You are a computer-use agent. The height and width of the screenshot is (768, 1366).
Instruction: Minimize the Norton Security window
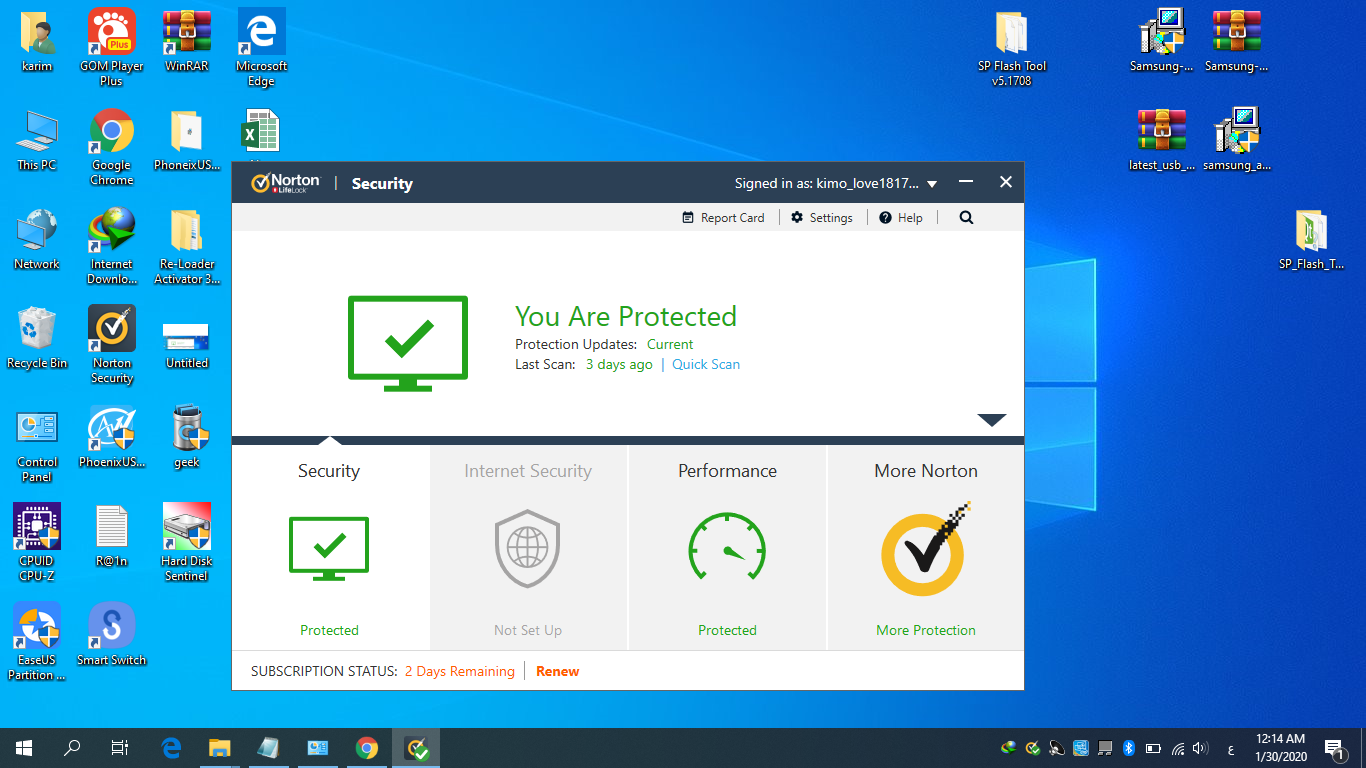coord(966,182)
